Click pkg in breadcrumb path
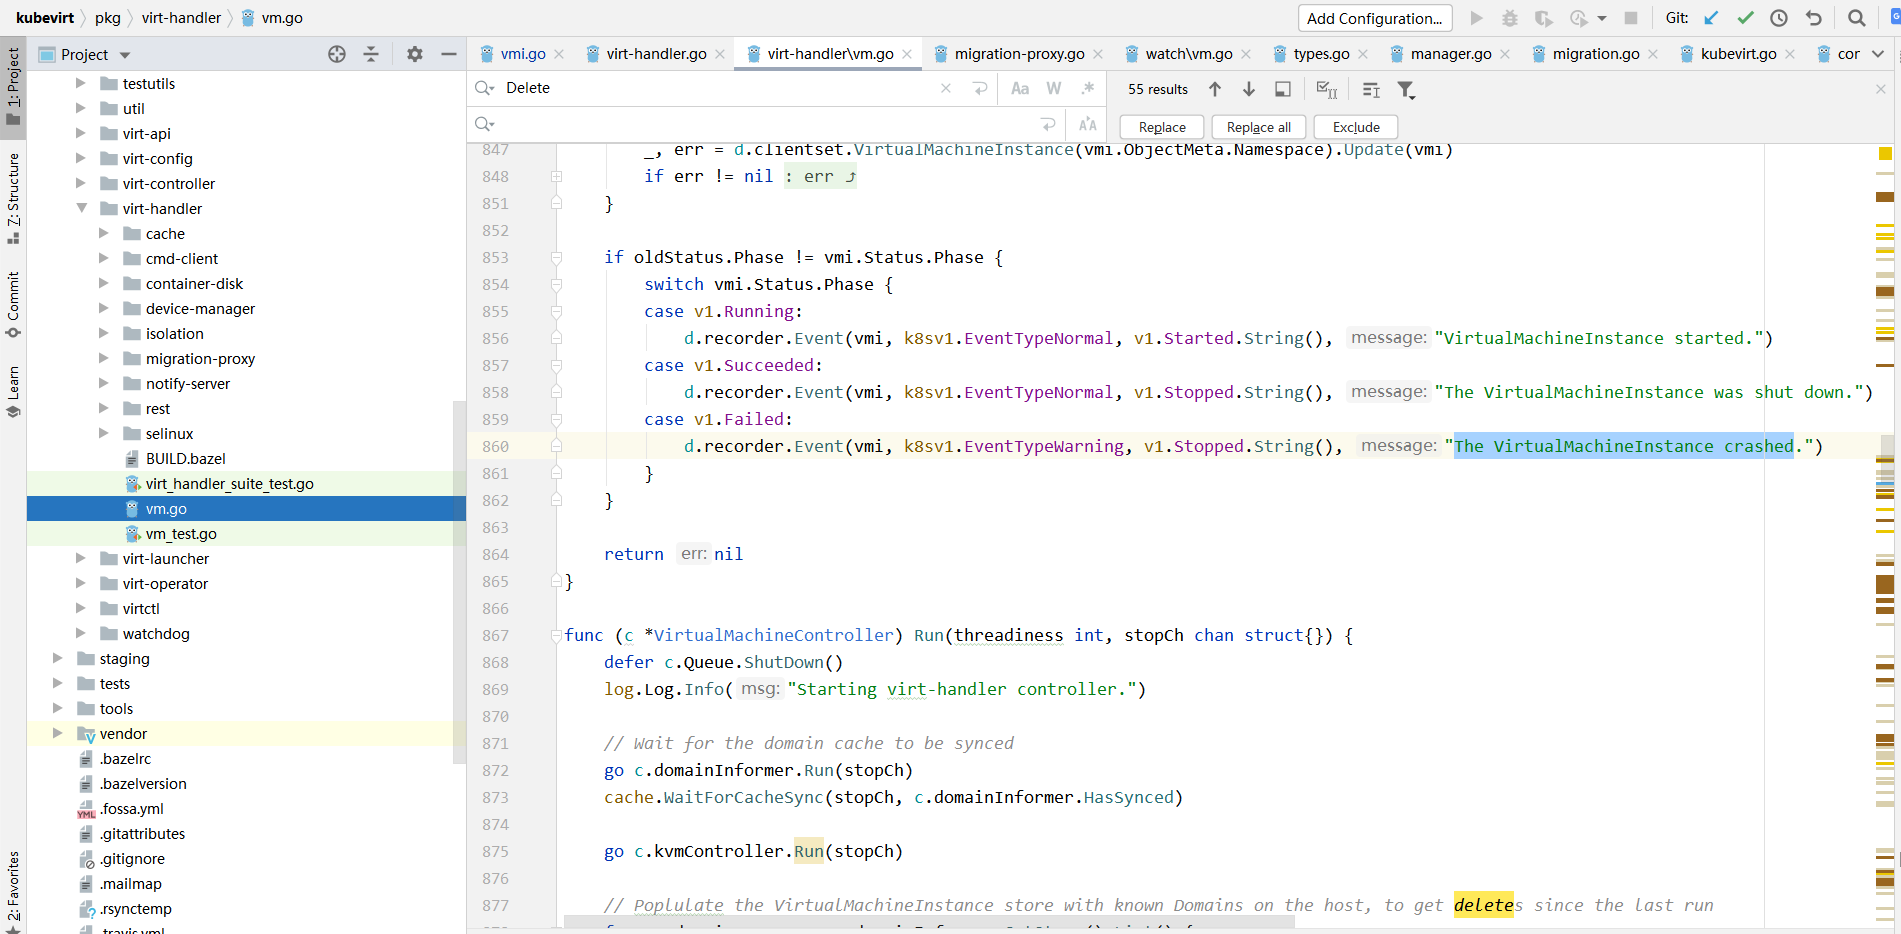This screenshot has height=934, width=1901. point(108,18)
